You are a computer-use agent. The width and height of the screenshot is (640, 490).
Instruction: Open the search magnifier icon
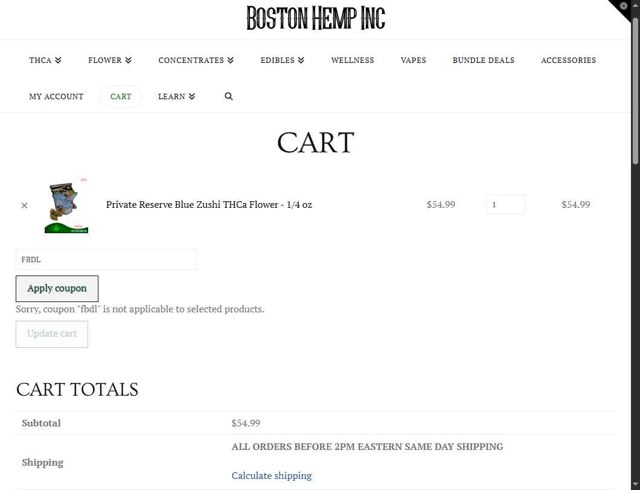pos(229,96)
